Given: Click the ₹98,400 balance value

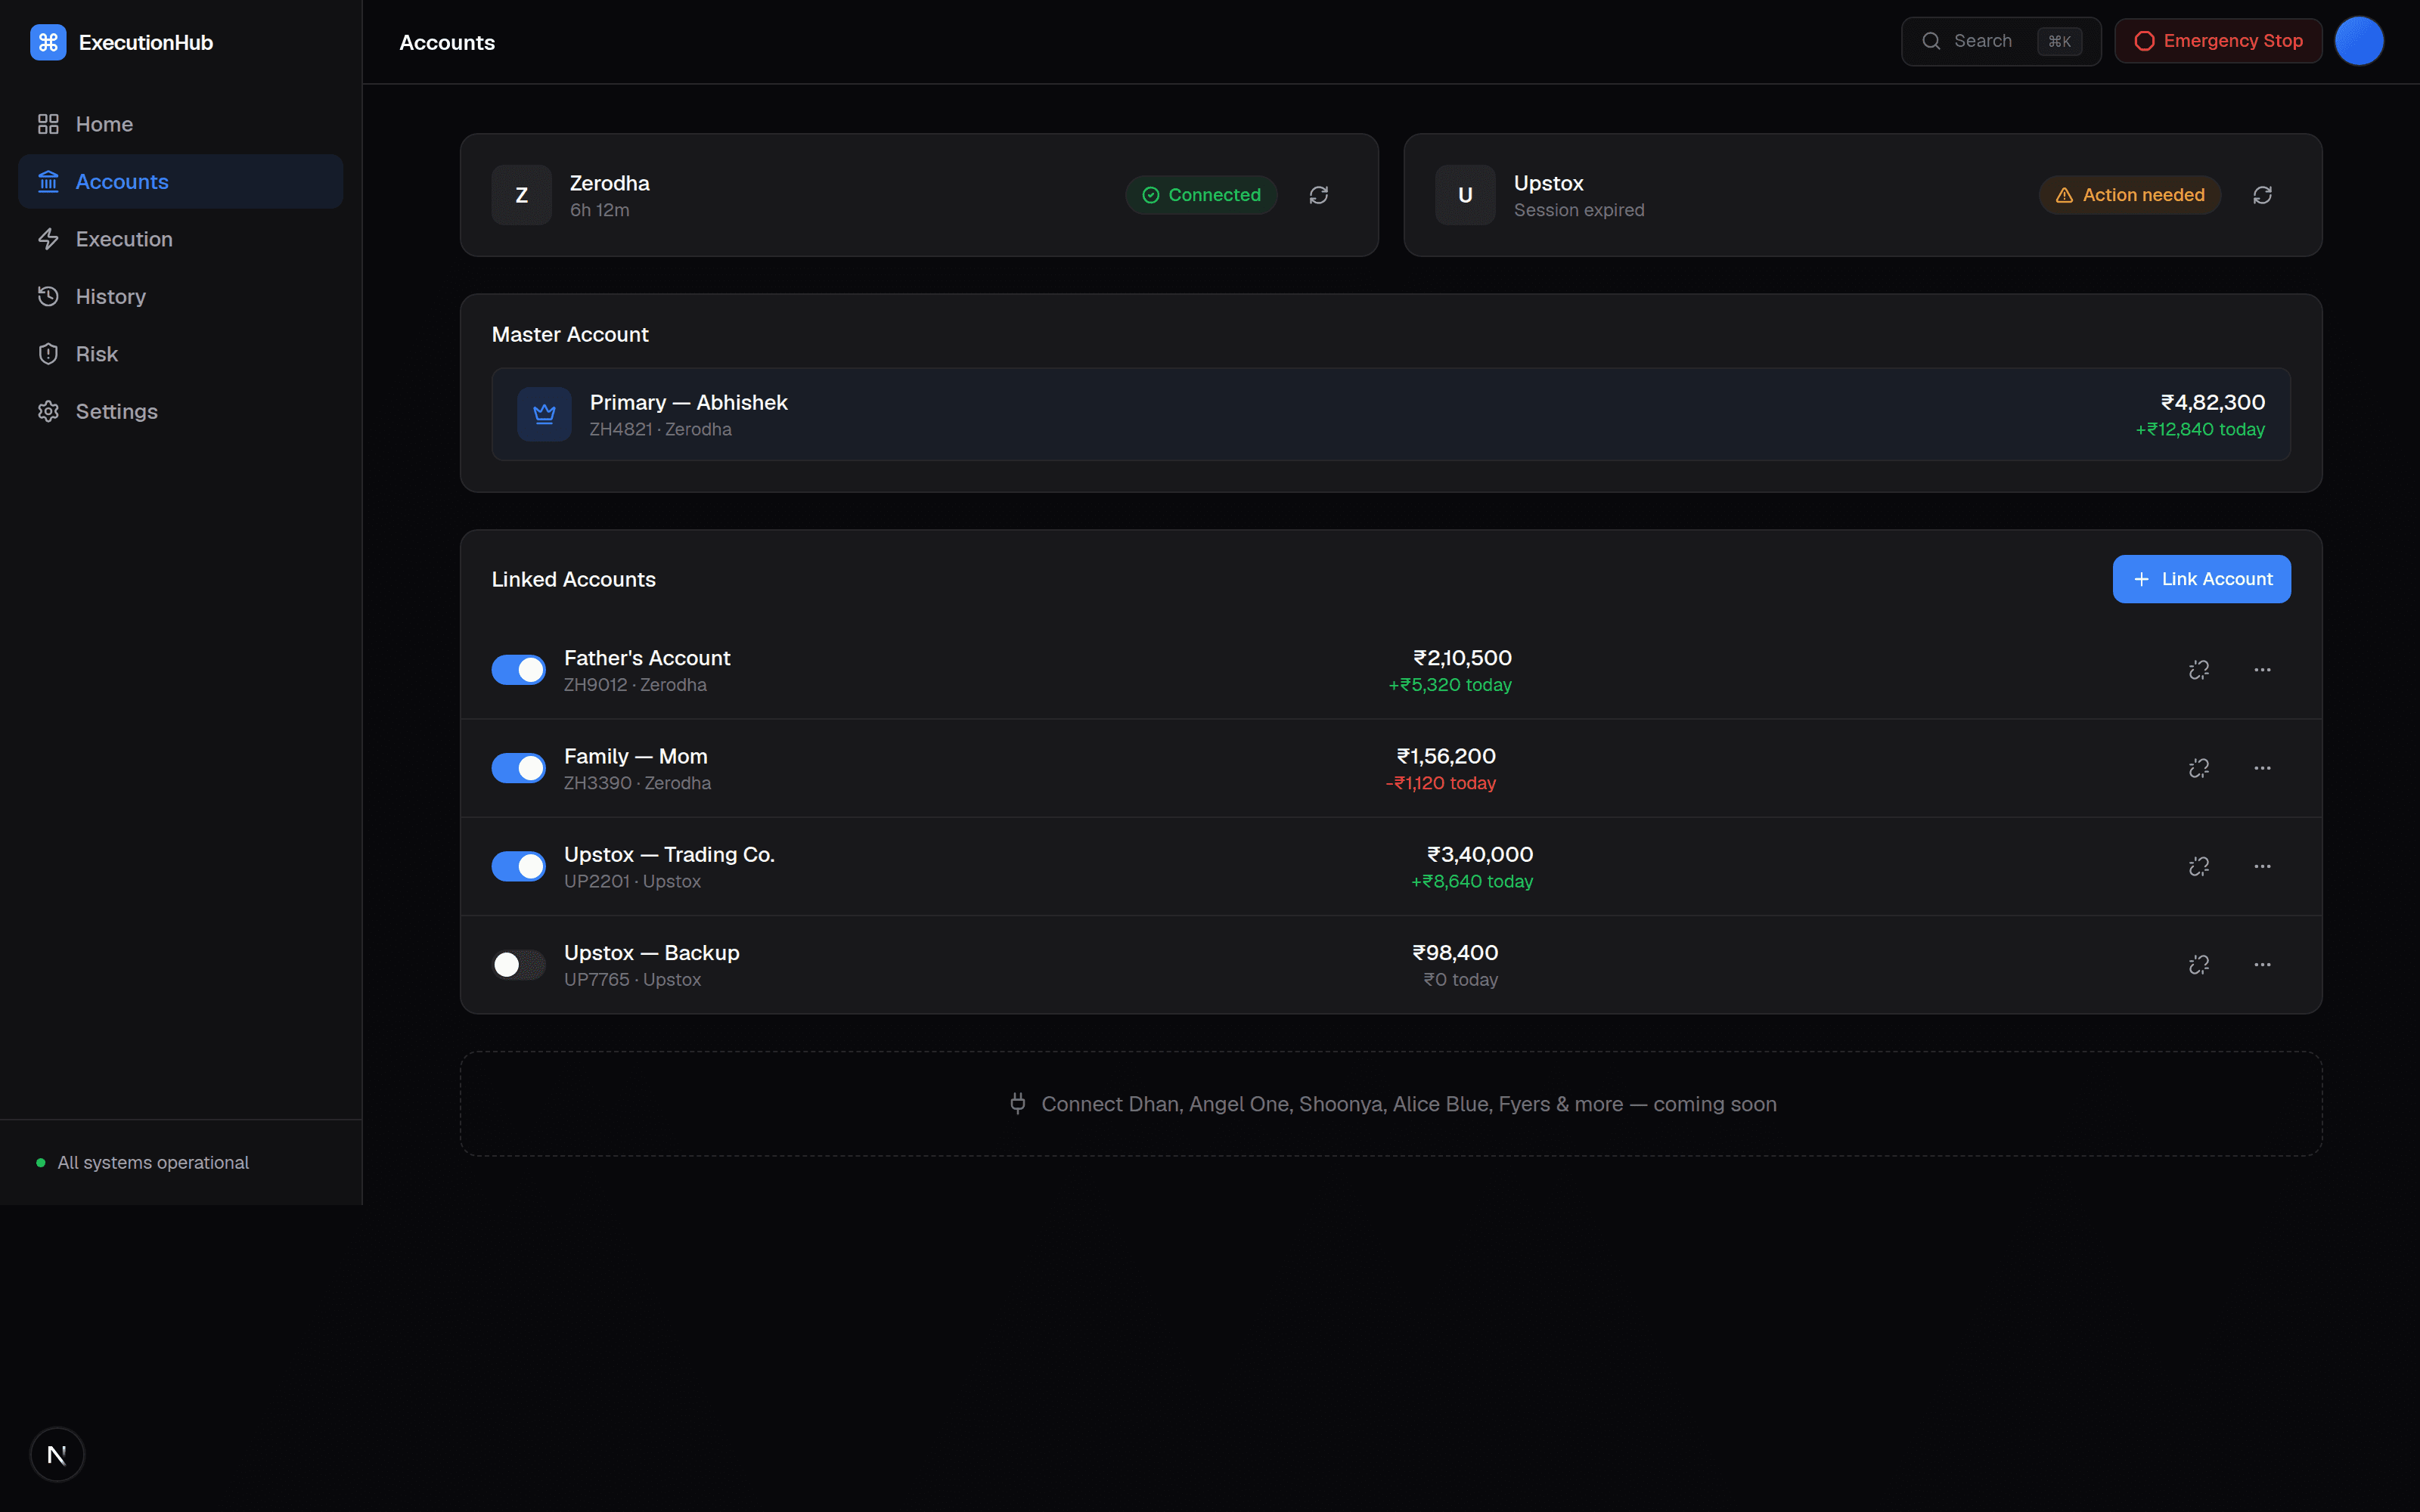Looking at the screenshot, I should point(1455,953).
